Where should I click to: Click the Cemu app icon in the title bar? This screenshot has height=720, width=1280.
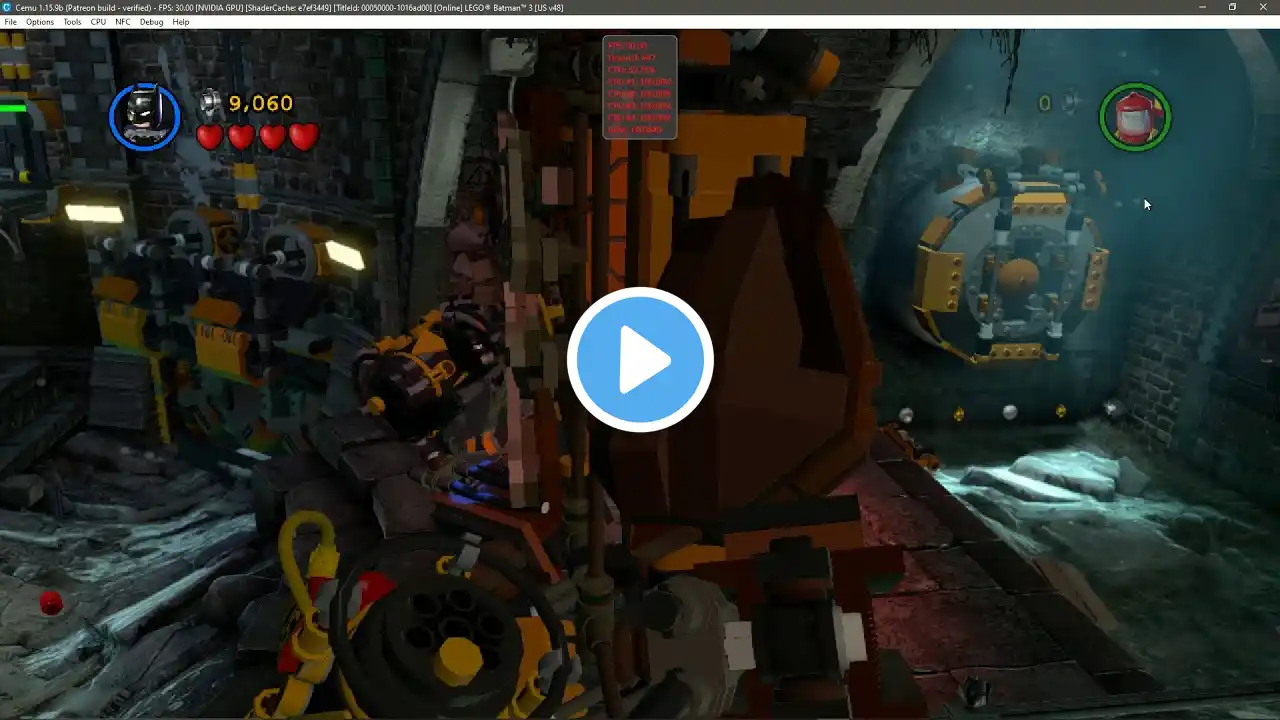tap(7, 7)
